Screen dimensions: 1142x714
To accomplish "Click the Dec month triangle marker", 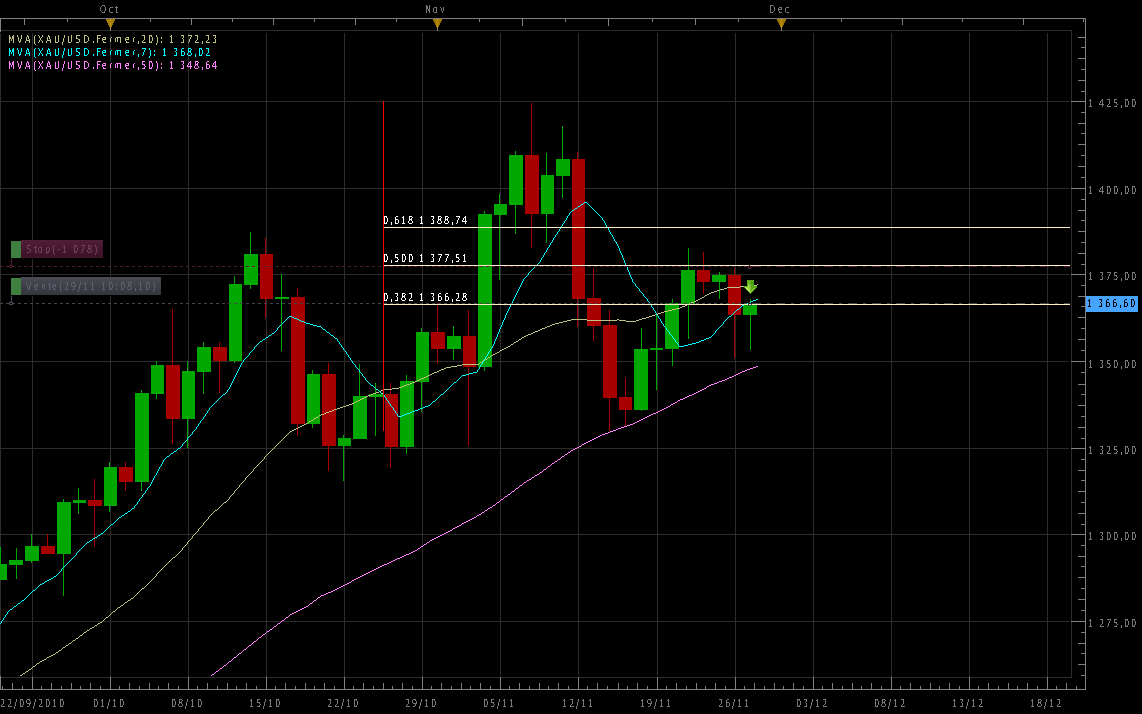I will pos(780,22).
